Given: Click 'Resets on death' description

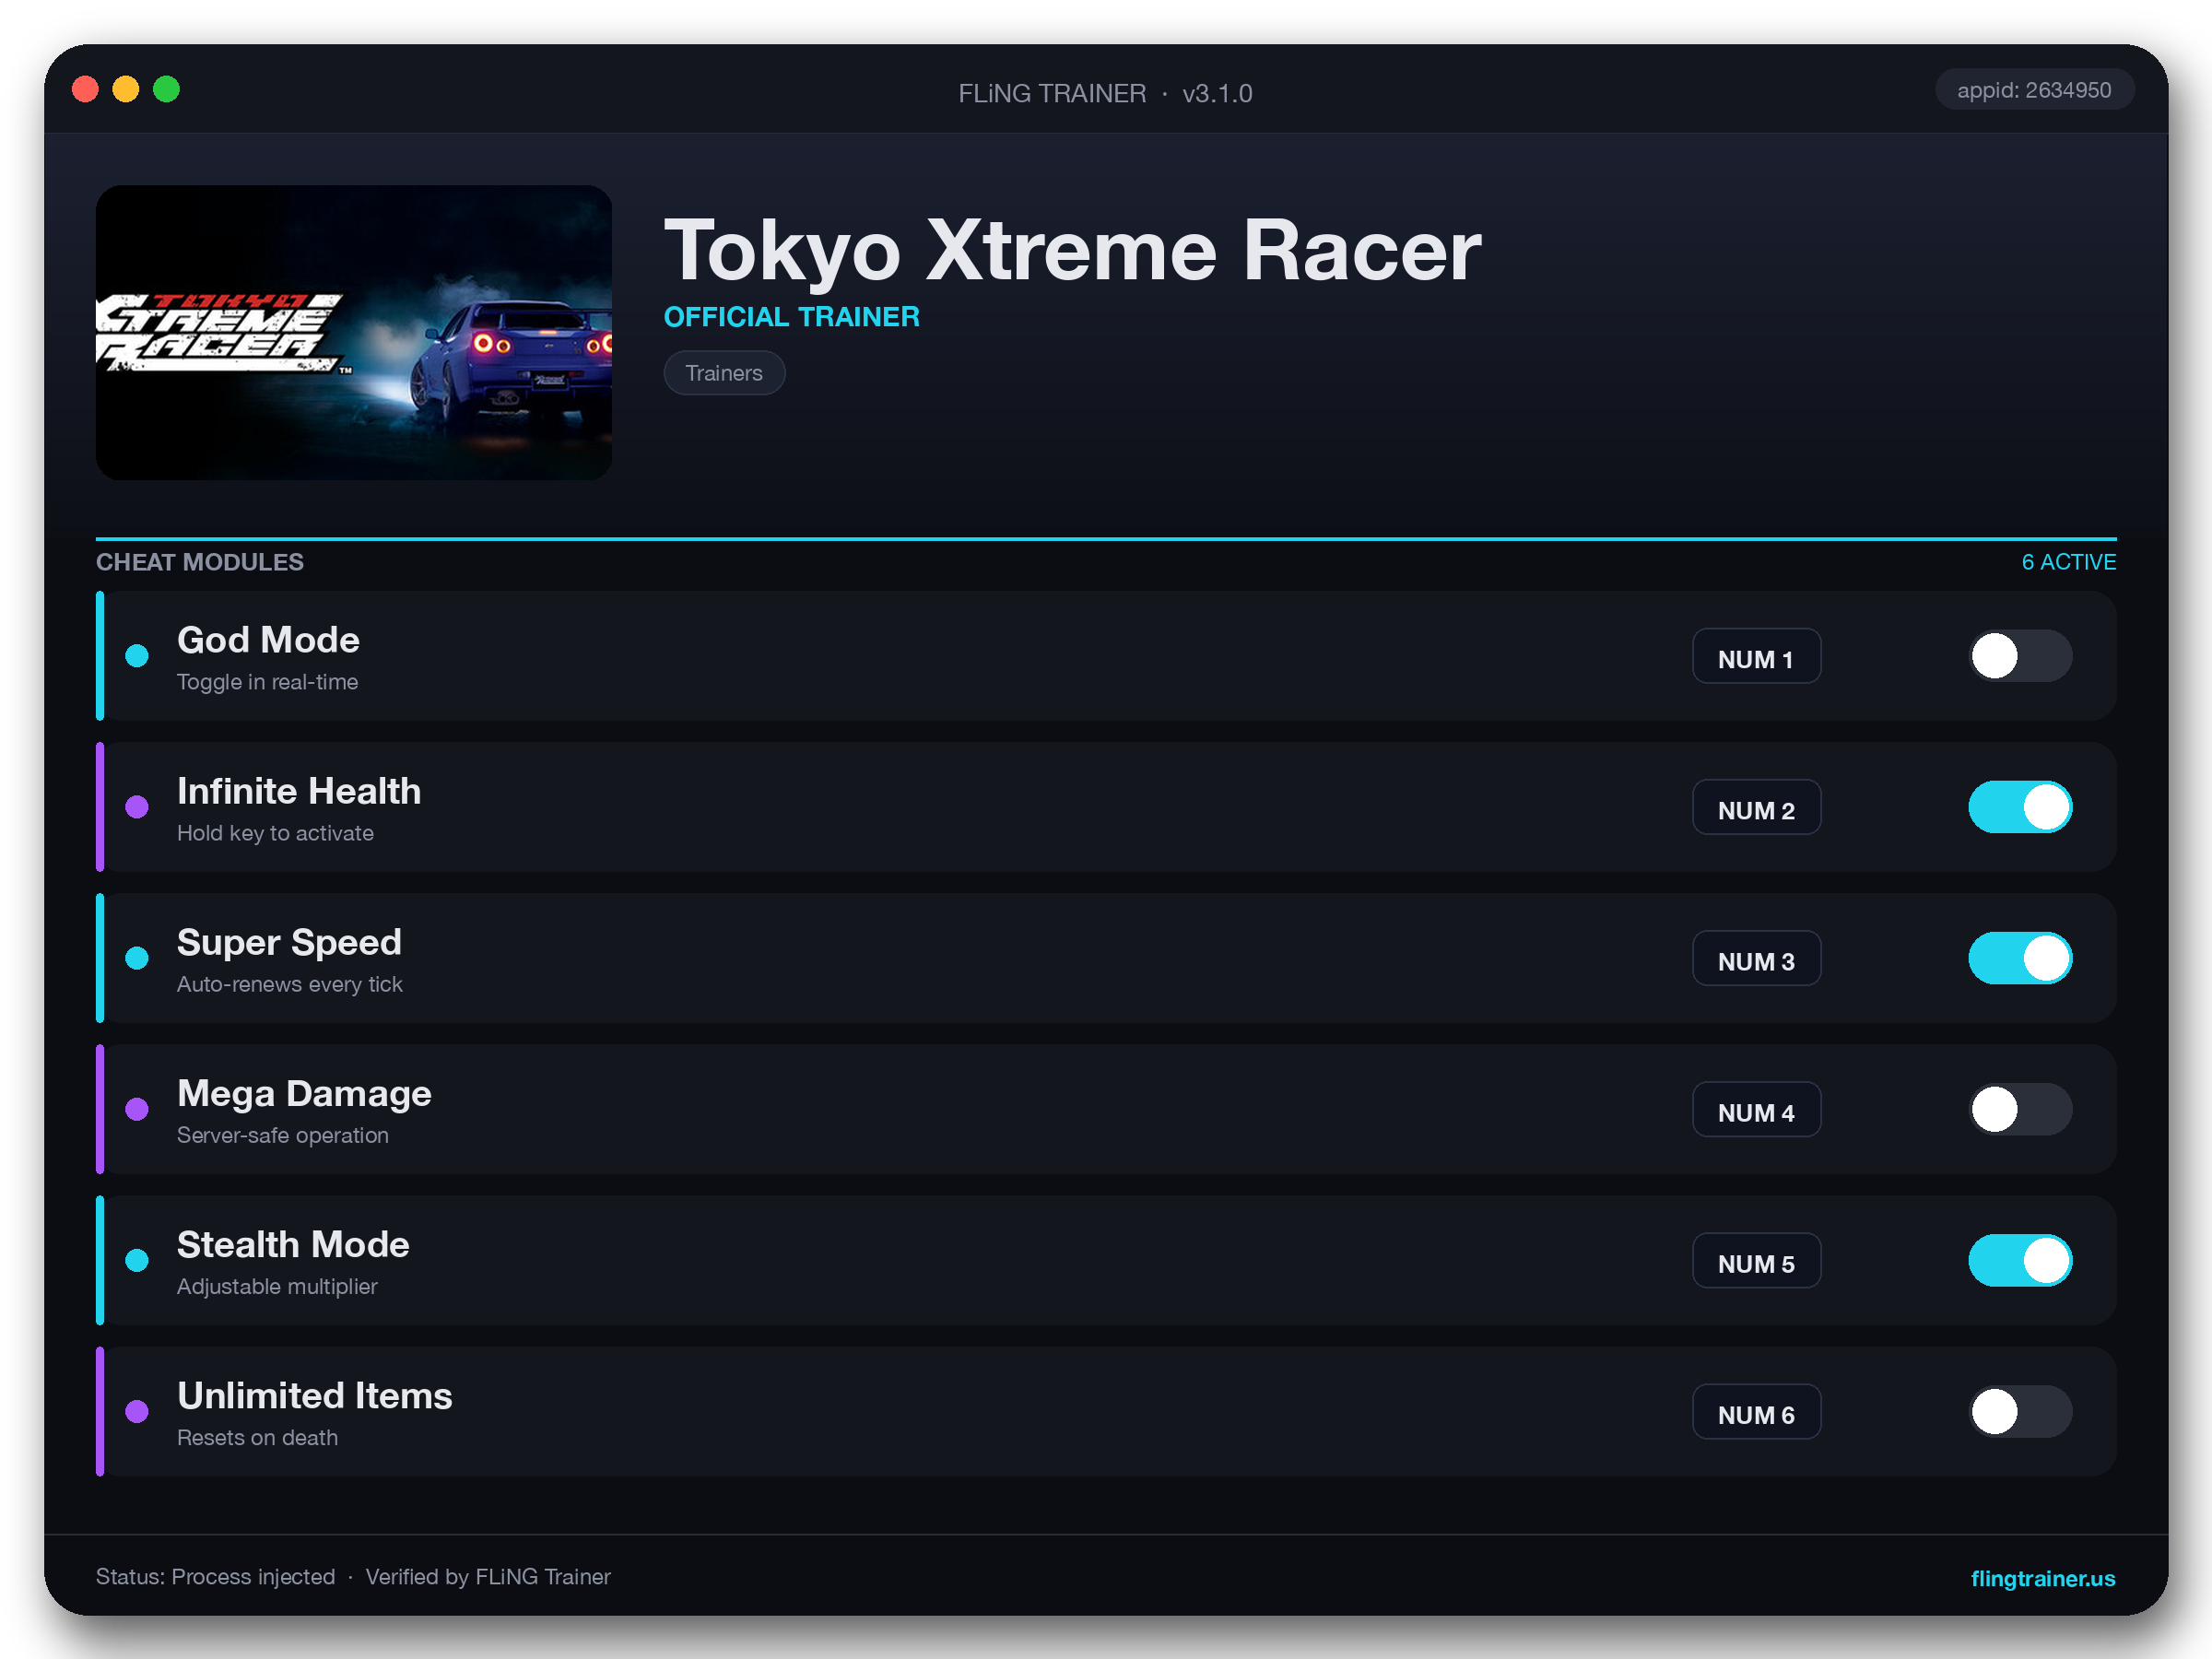Looking at the screenshot, I should 257,1437.
